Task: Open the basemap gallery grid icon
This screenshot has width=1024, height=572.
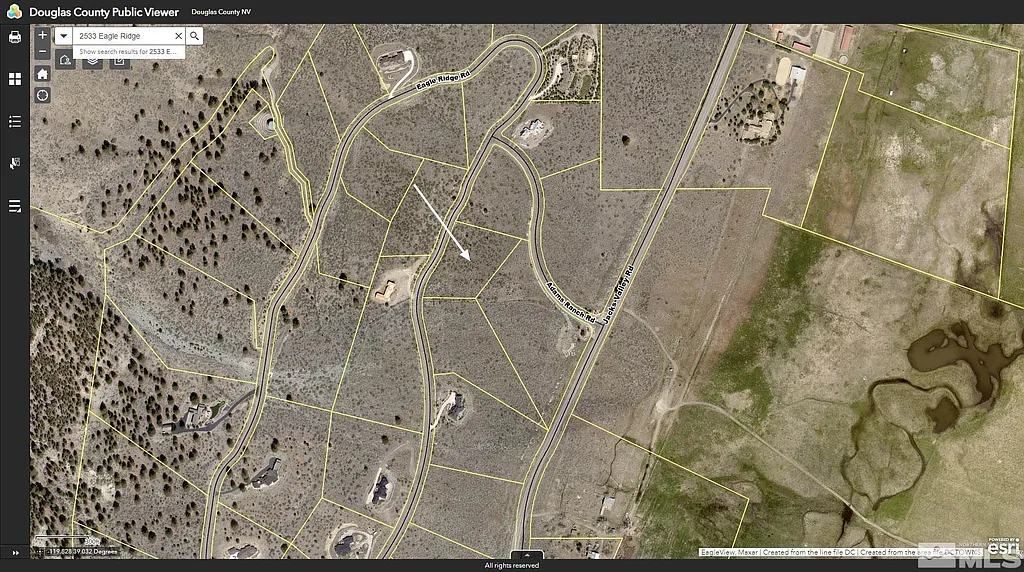Action: tap(15, 79)
